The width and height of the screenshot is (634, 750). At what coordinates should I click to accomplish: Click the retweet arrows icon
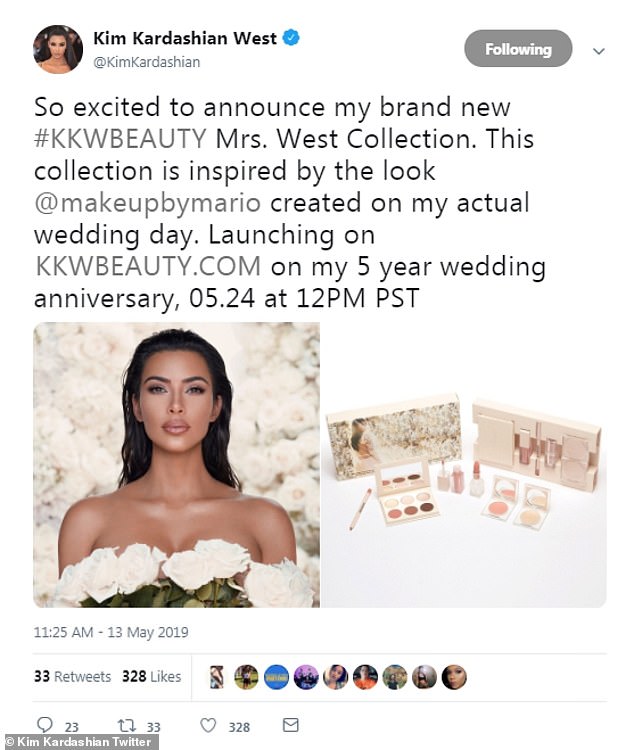pyautogui.click(x=124, y=725)
